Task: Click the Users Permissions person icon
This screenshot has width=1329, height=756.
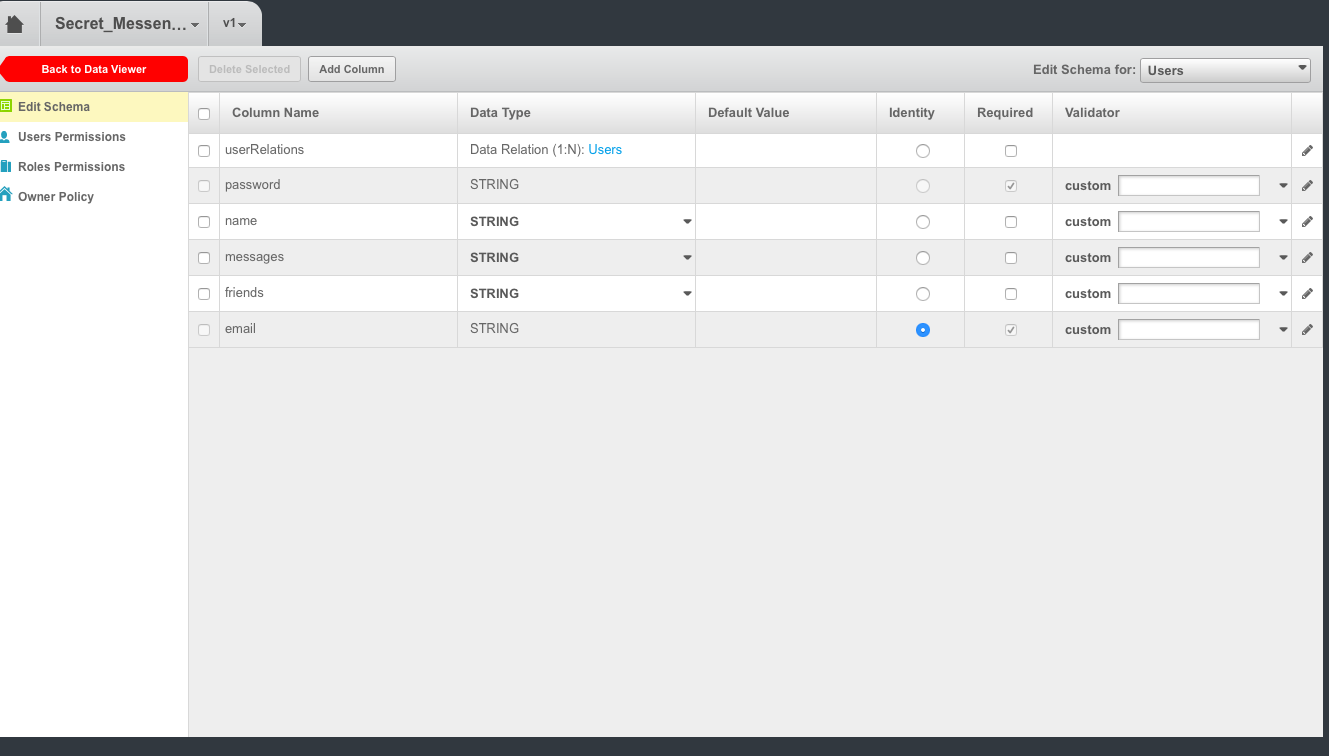Action: (x=6, y=136)
